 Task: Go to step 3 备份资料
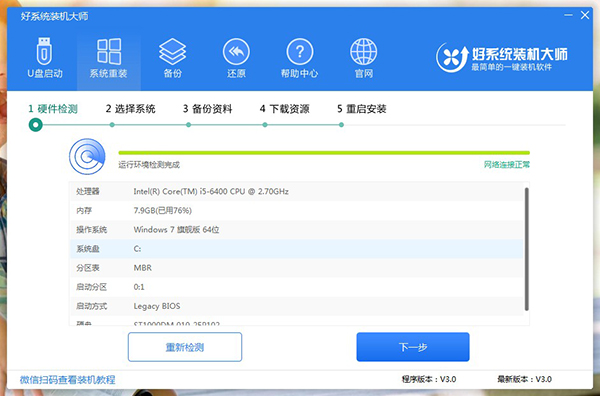pyautogui.click(x=207, y=109)
